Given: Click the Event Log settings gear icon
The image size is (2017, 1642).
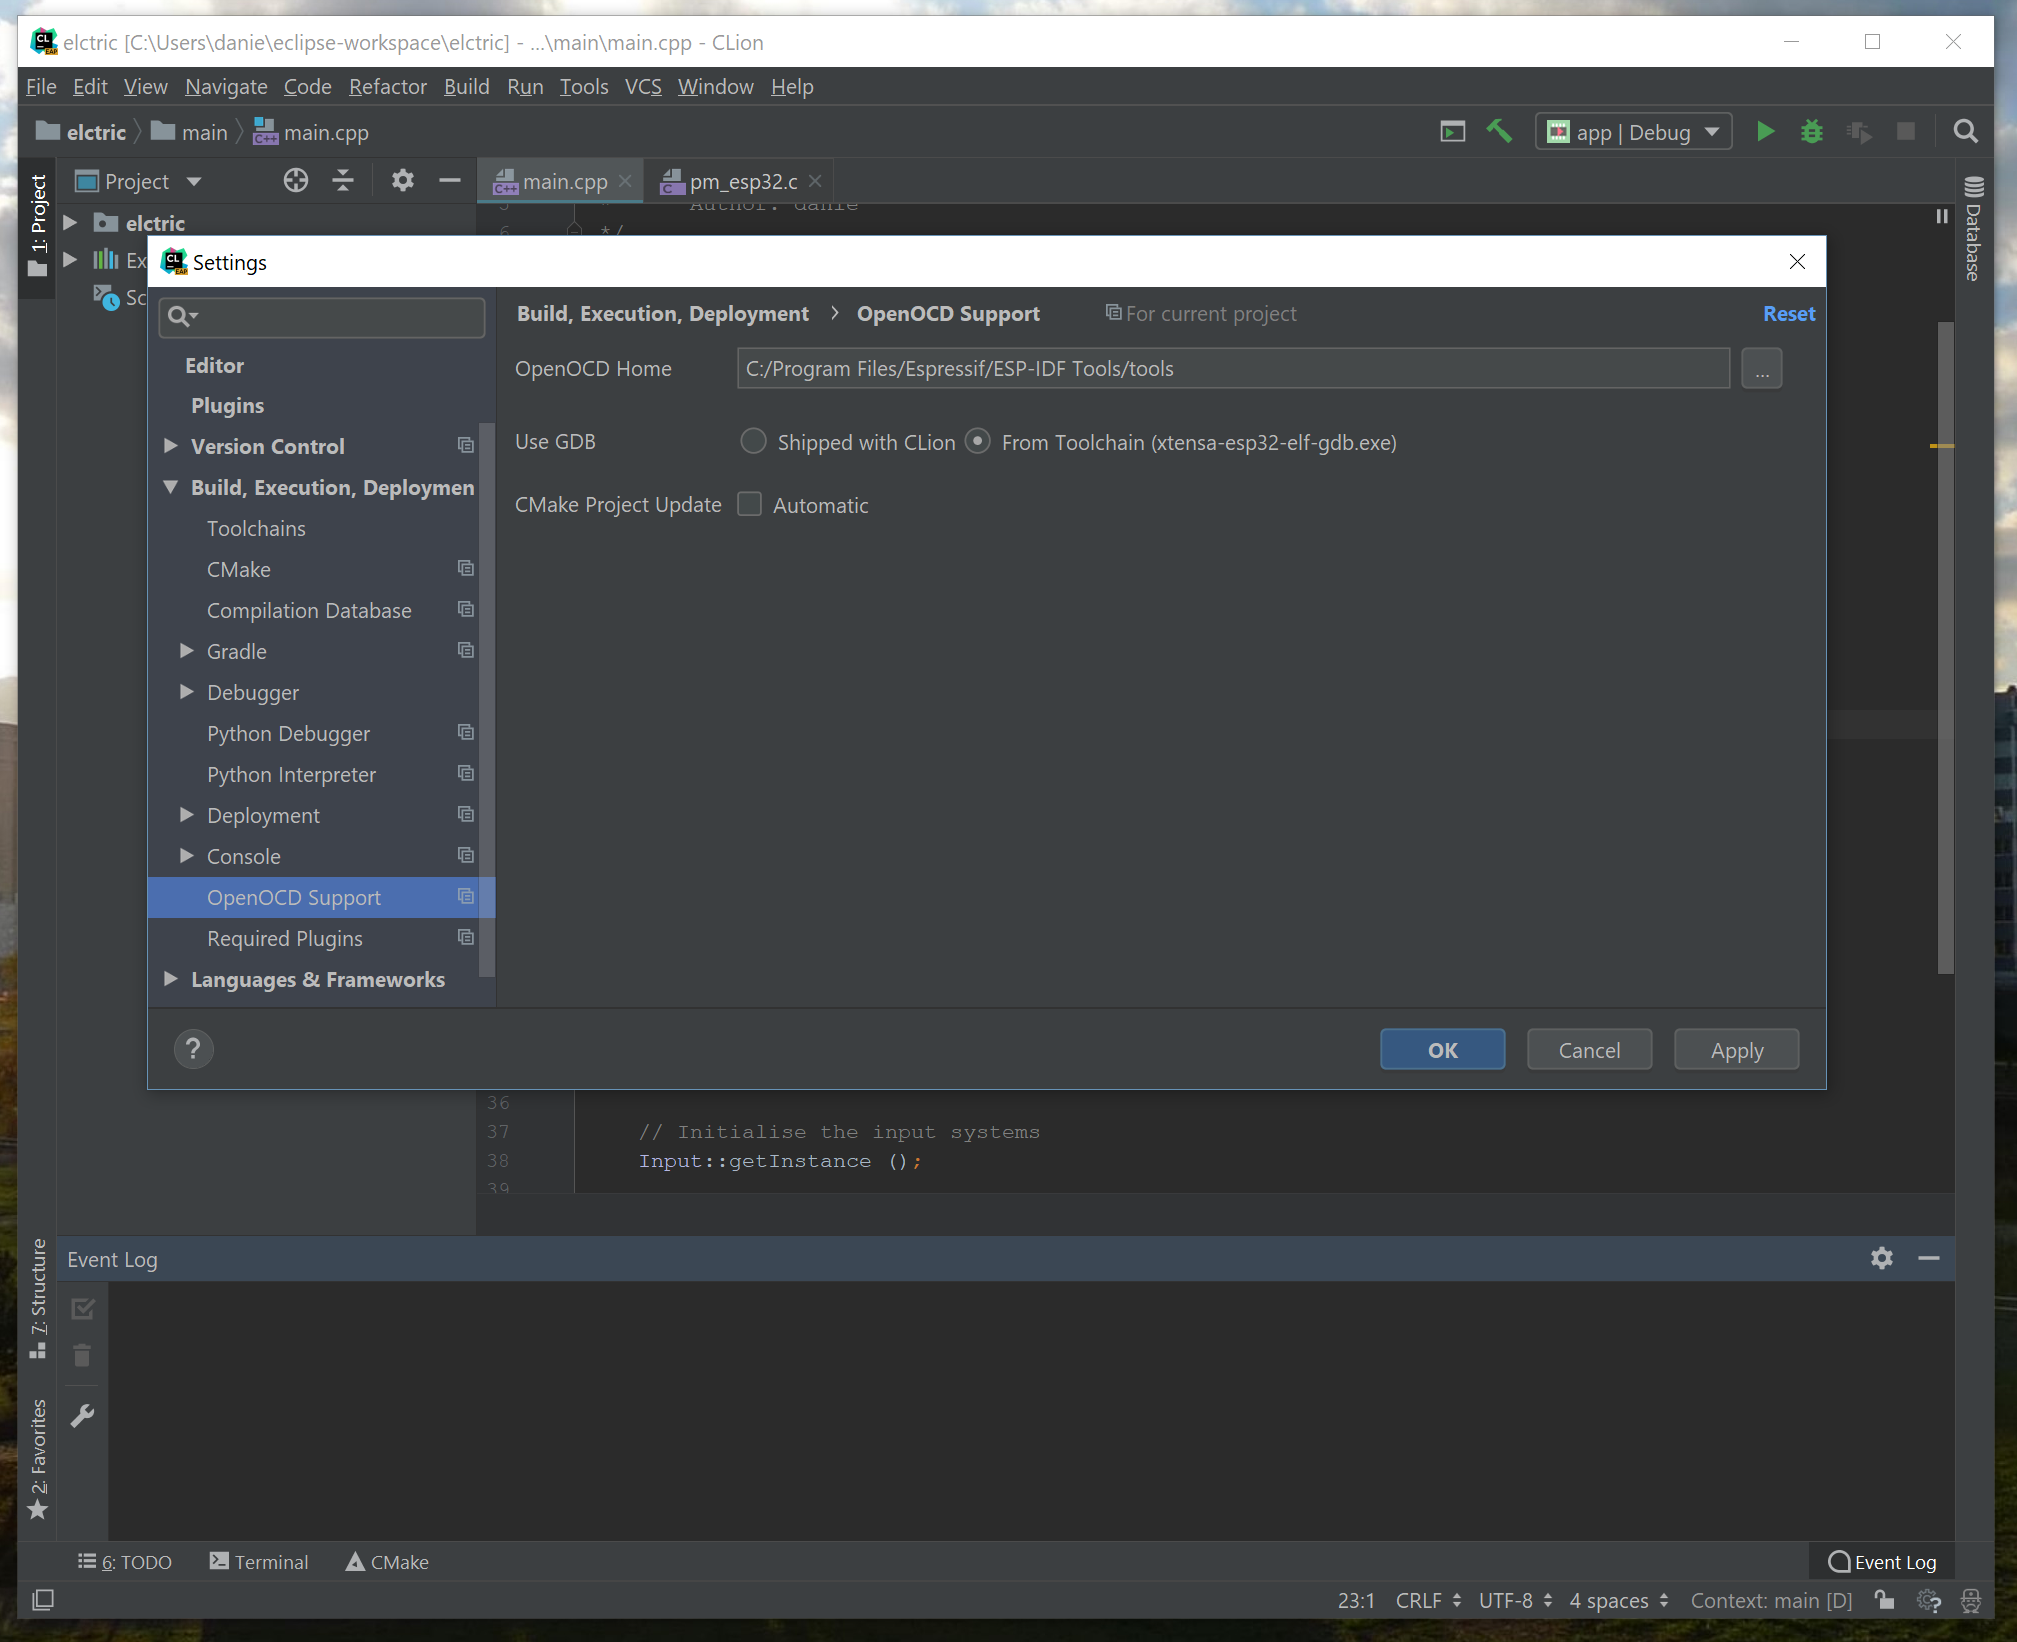Looking at the screenshot, I should (x=1881, y=1258).
